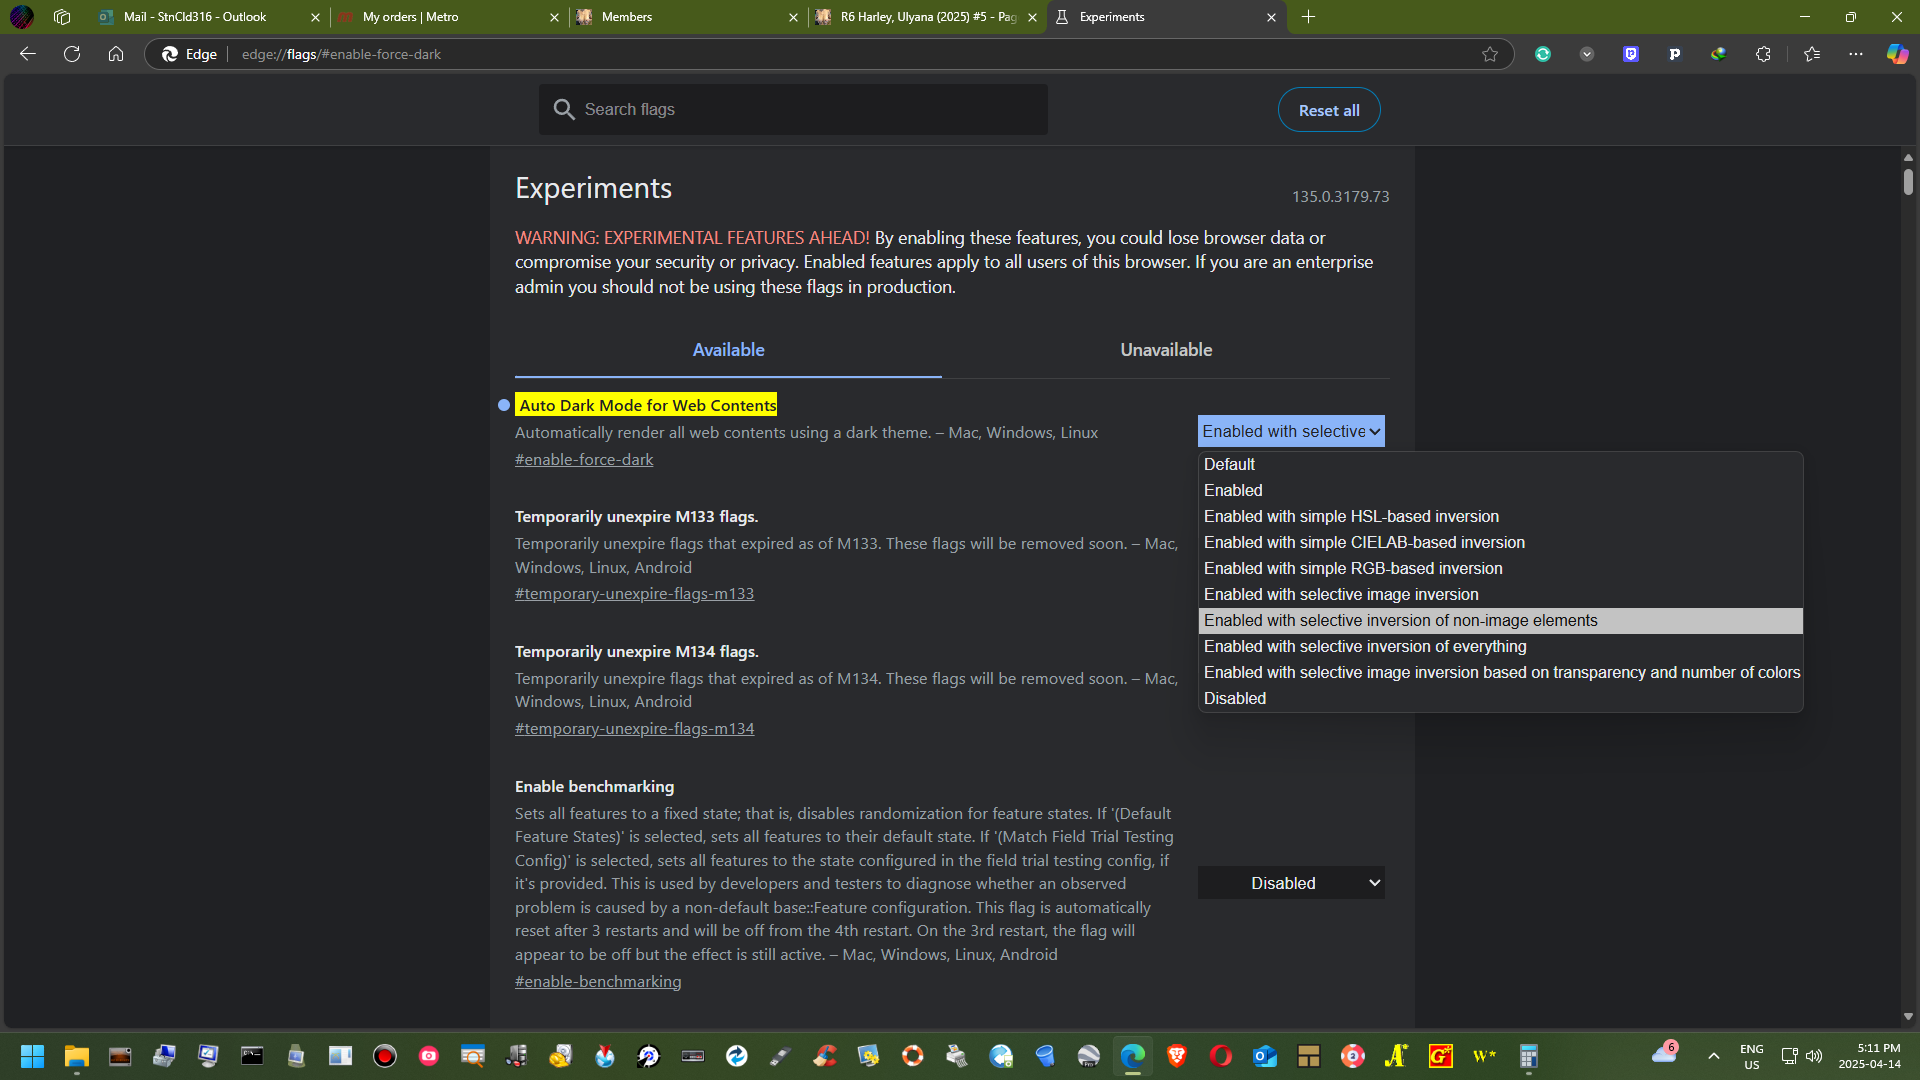This screenshot has width=1920, height=1080.
Task: Click the Reset all button
Action: [1328, 110]
